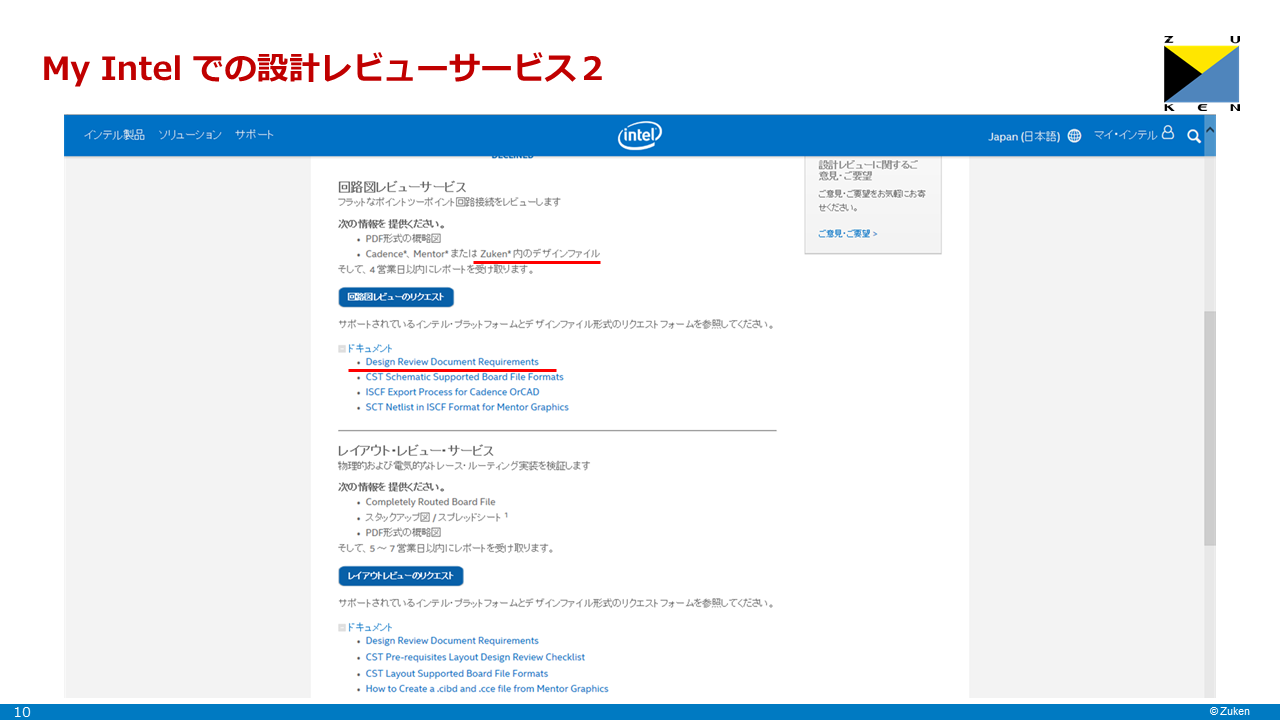This screenshot has height=720, width=1280.
Task: Open the search magnifier icon
Action: click(1193, 136)
